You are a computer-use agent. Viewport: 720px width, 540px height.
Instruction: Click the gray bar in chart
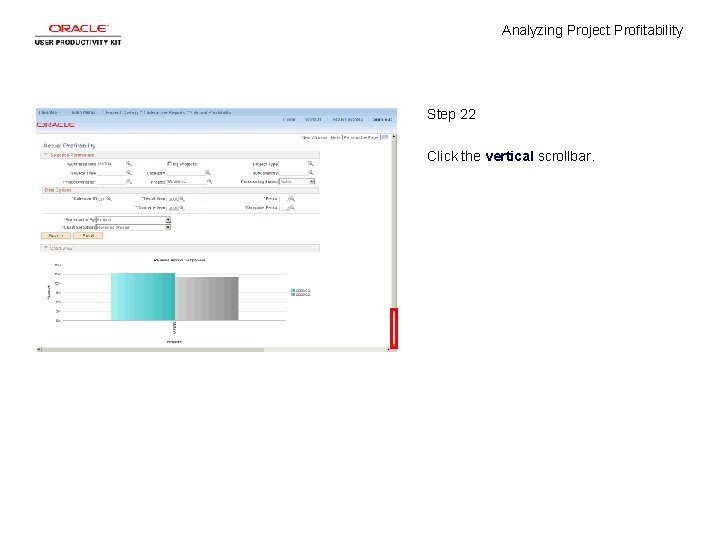pyautogui.click(x=207, y=298)
